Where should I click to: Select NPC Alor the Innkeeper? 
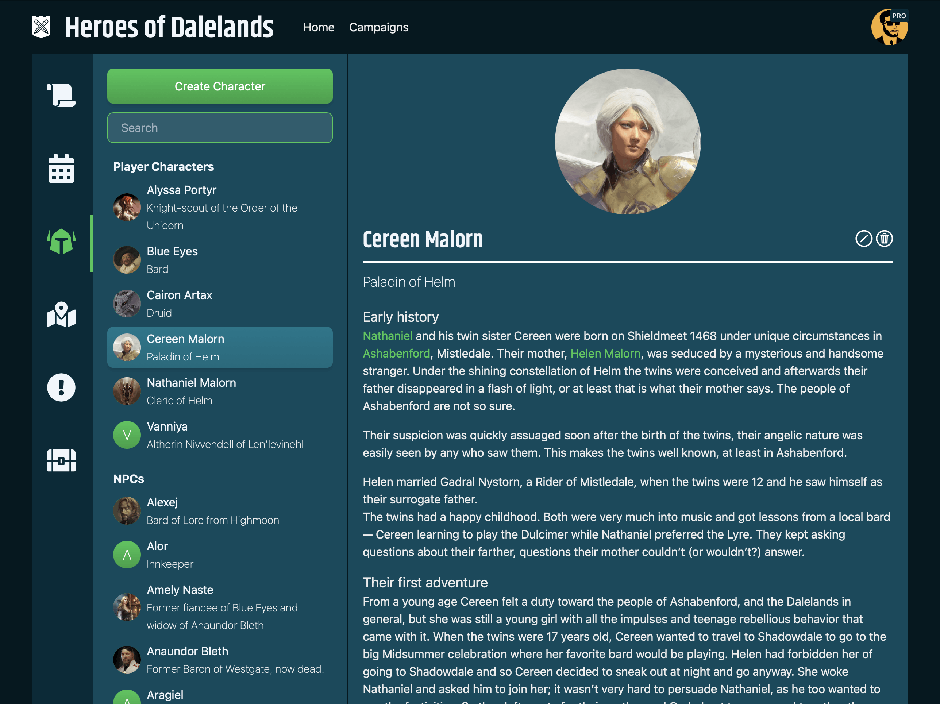click(219, 555)
